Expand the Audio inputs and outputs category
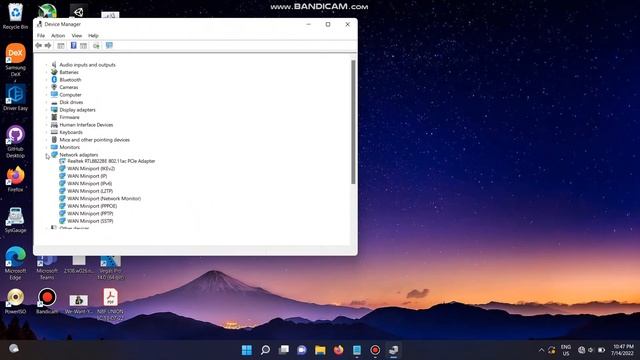The height and width of the screenshot is (360, 640). coord(47,65)
